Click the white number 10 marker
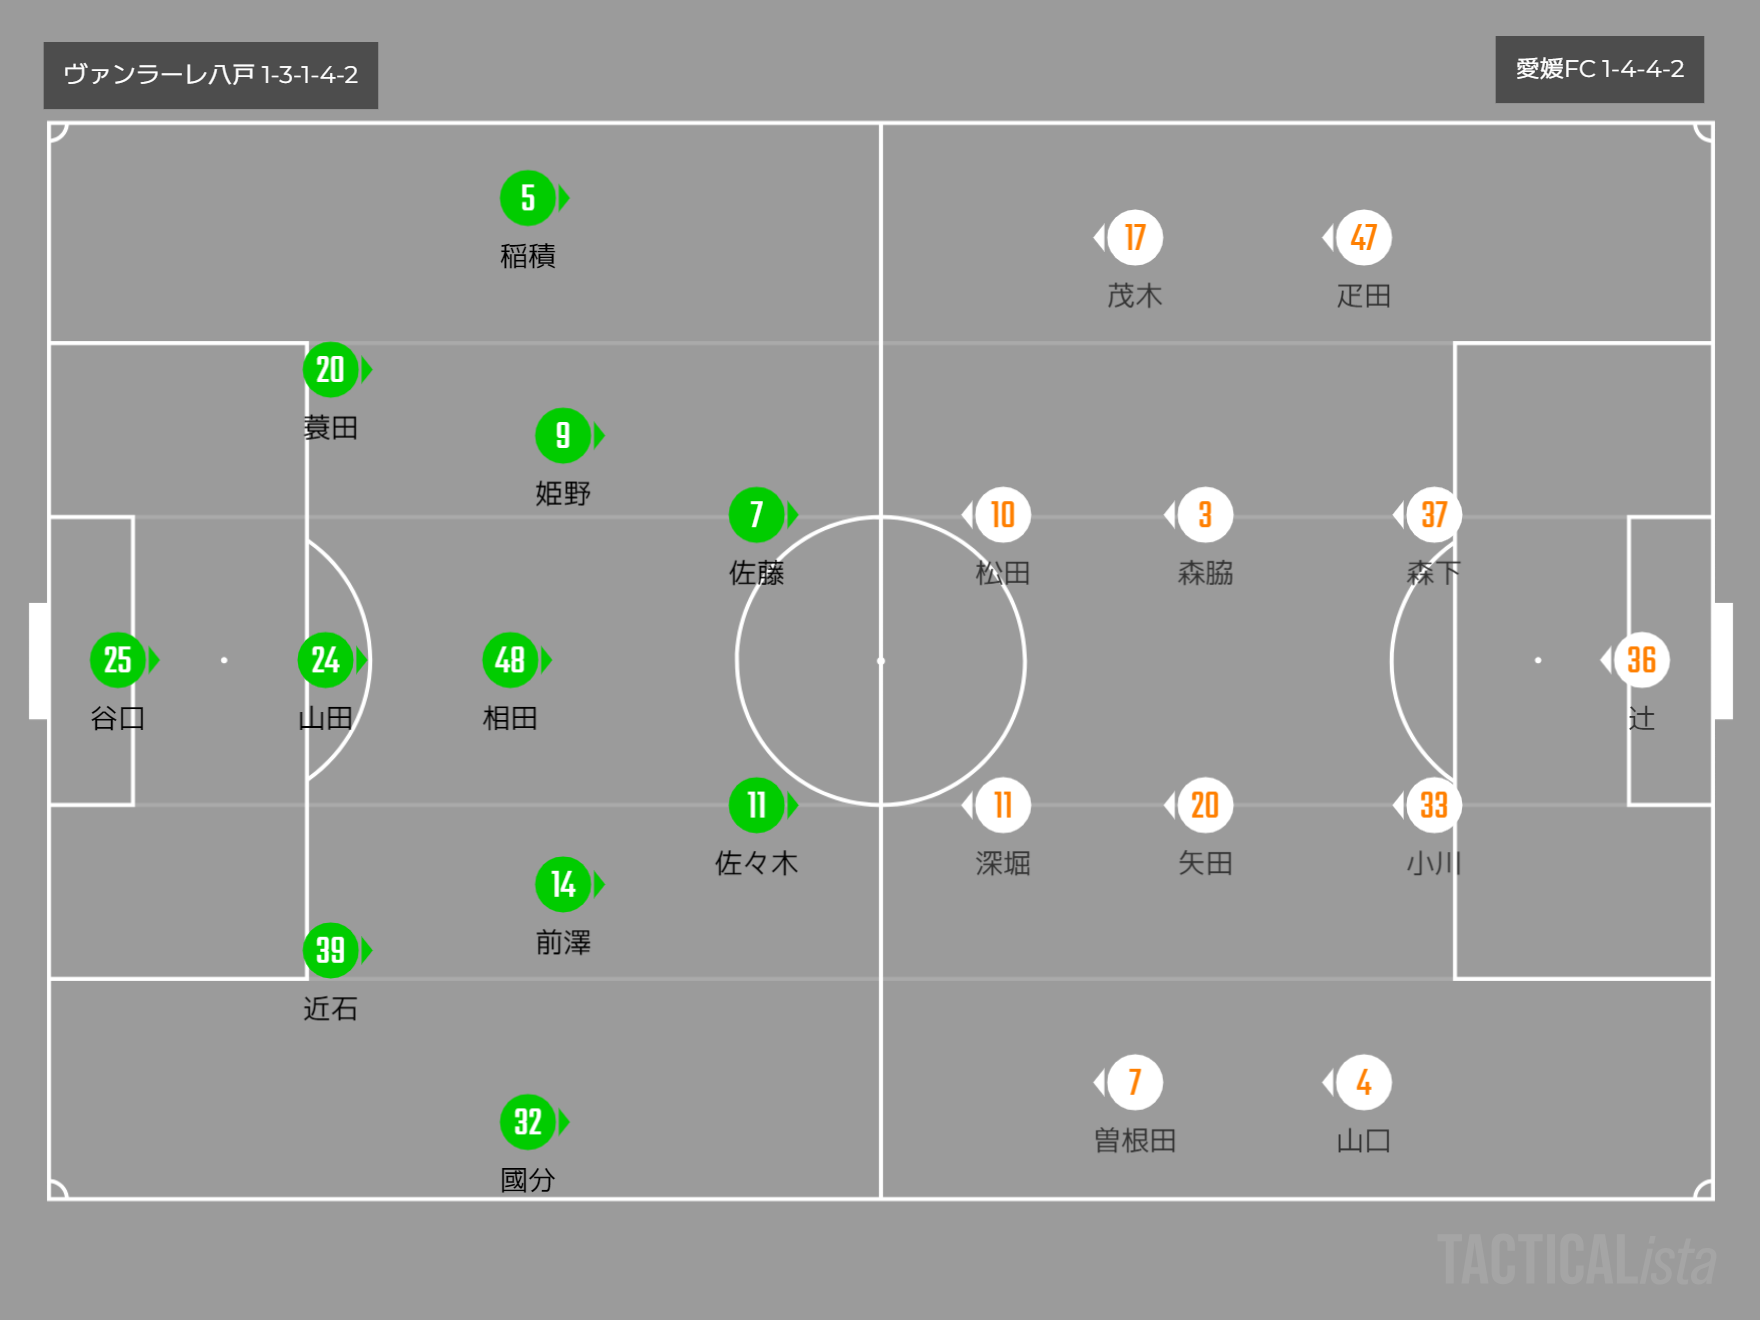Image resolution: width=1760 pixels, height=1320 pixels. pos(1003,515)
